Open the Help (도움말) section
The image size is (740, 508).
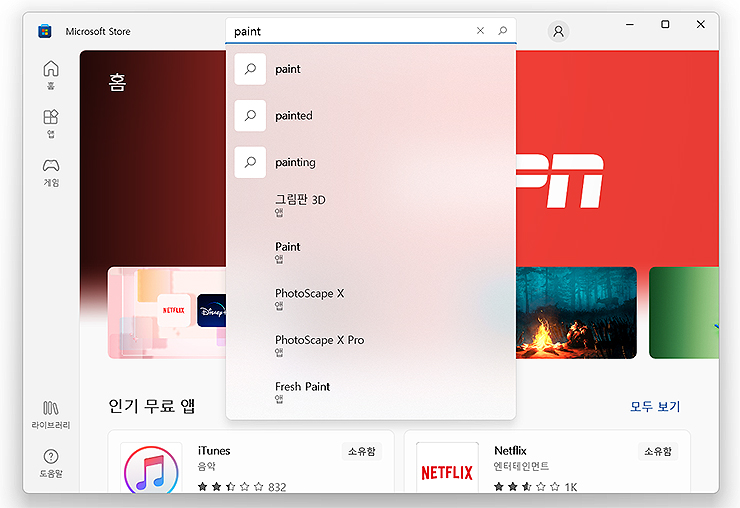tap(51, 463)
